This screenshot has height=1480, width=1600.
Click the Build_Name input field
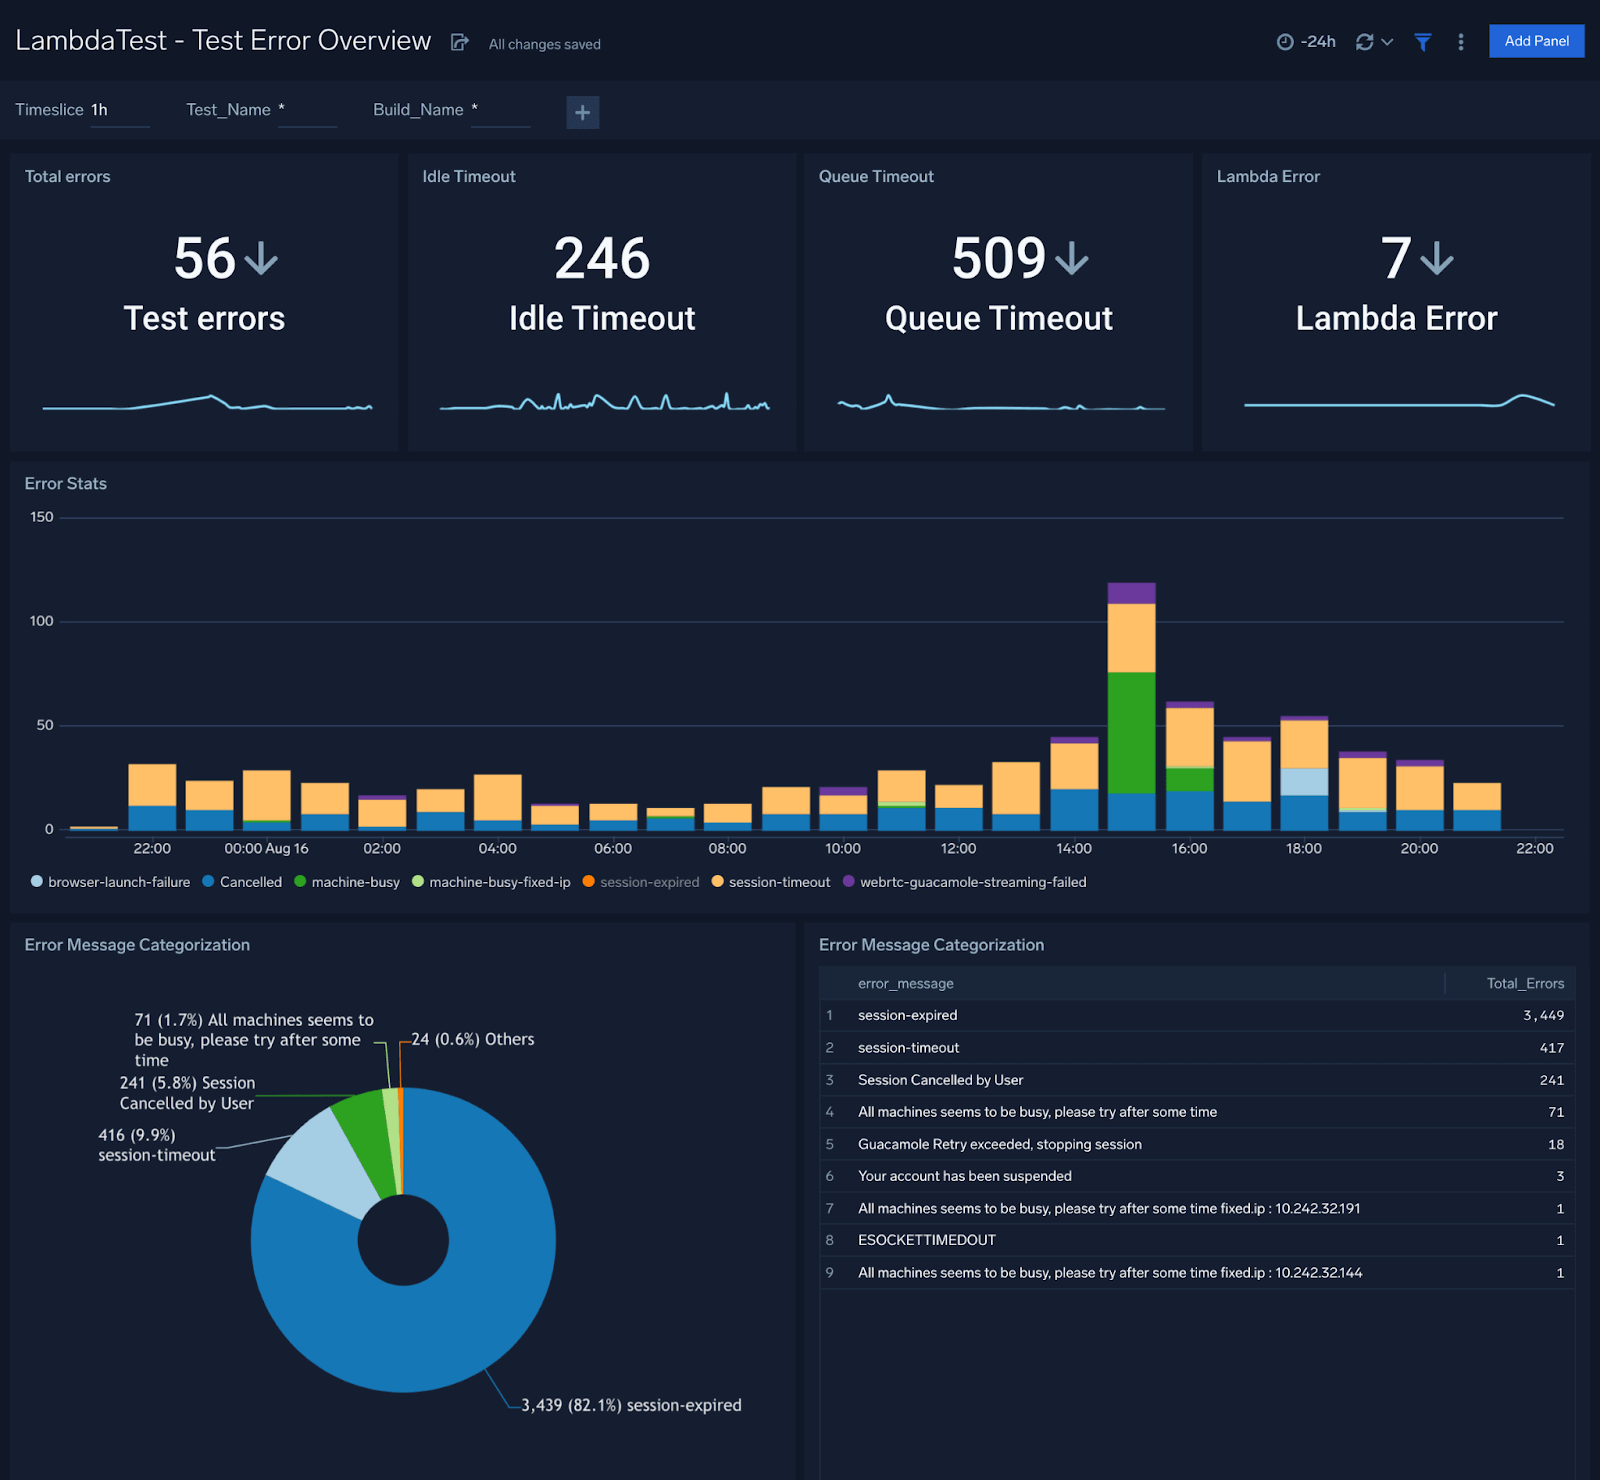point(500,110)
